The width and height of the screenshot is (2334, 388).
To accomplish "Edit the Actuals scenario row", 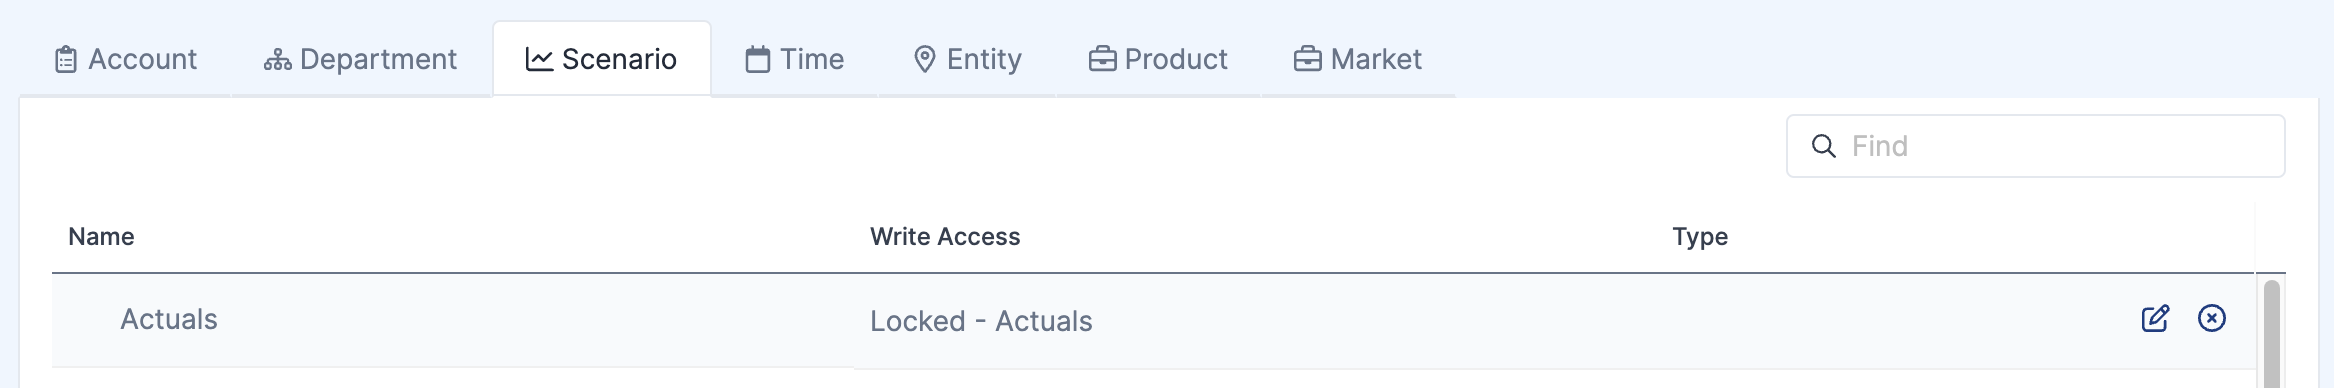I will [2155, 319].
